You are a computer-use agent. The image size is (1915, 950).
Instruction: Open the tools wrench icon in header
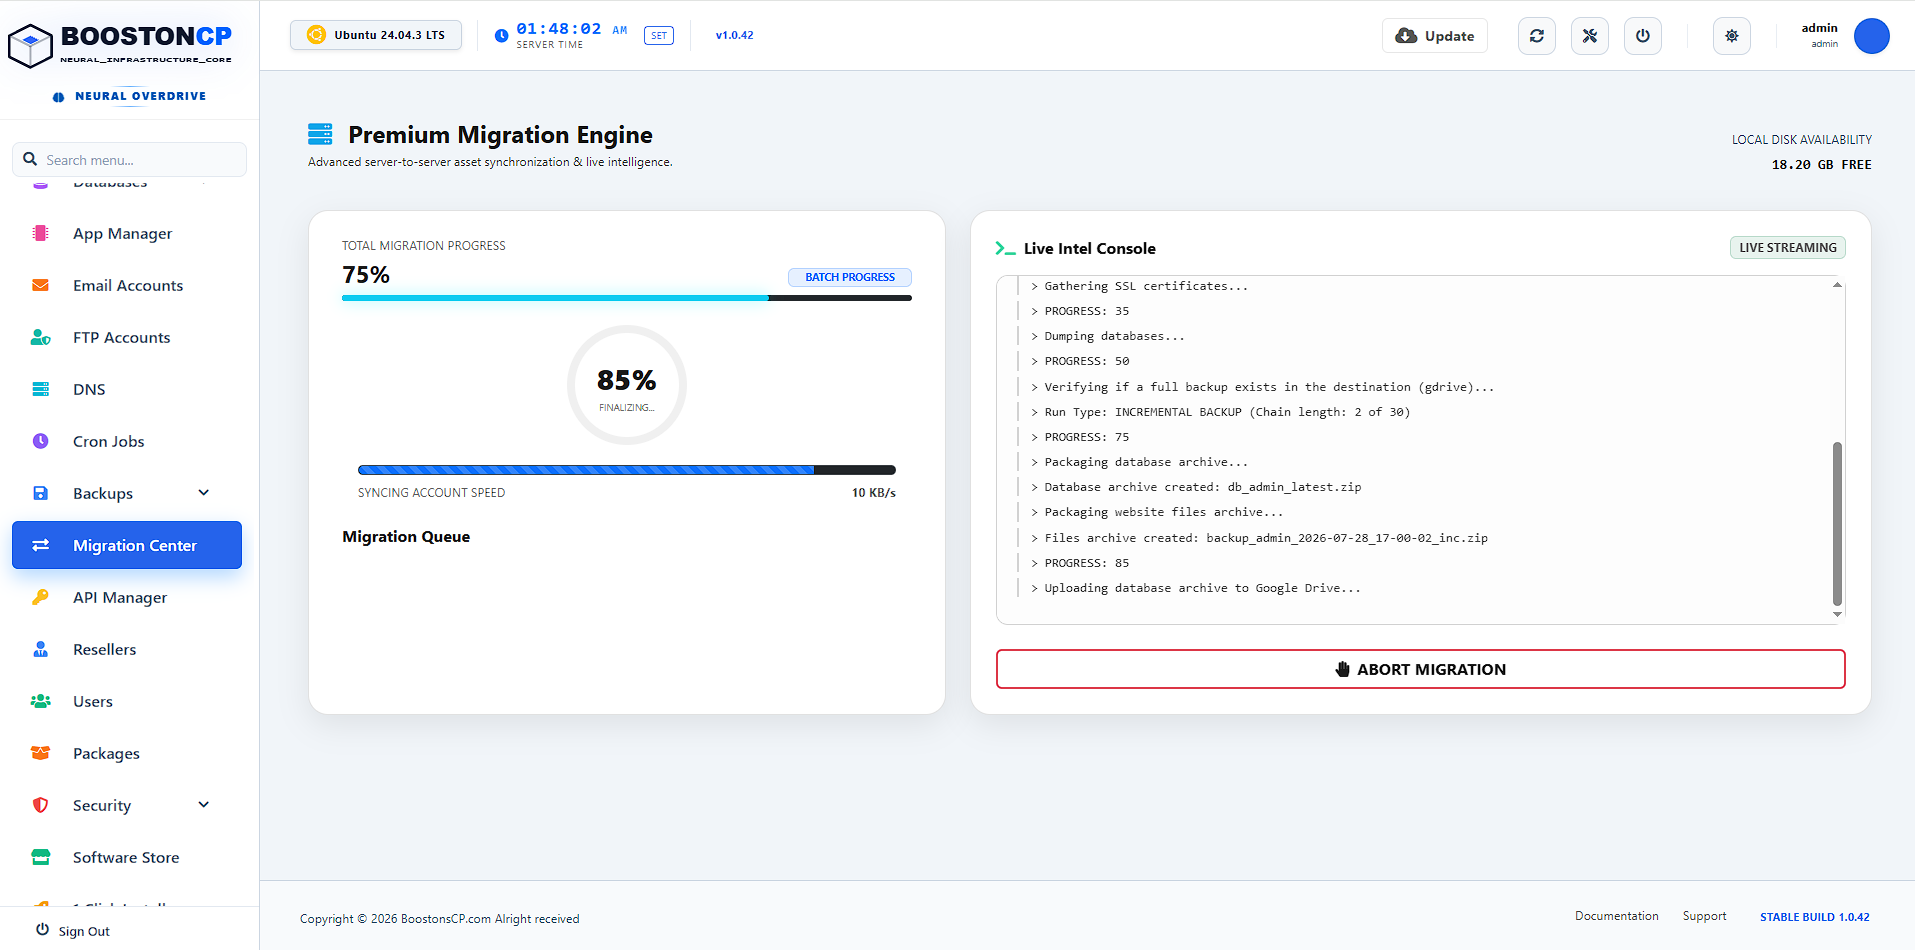coord(1590,36)
